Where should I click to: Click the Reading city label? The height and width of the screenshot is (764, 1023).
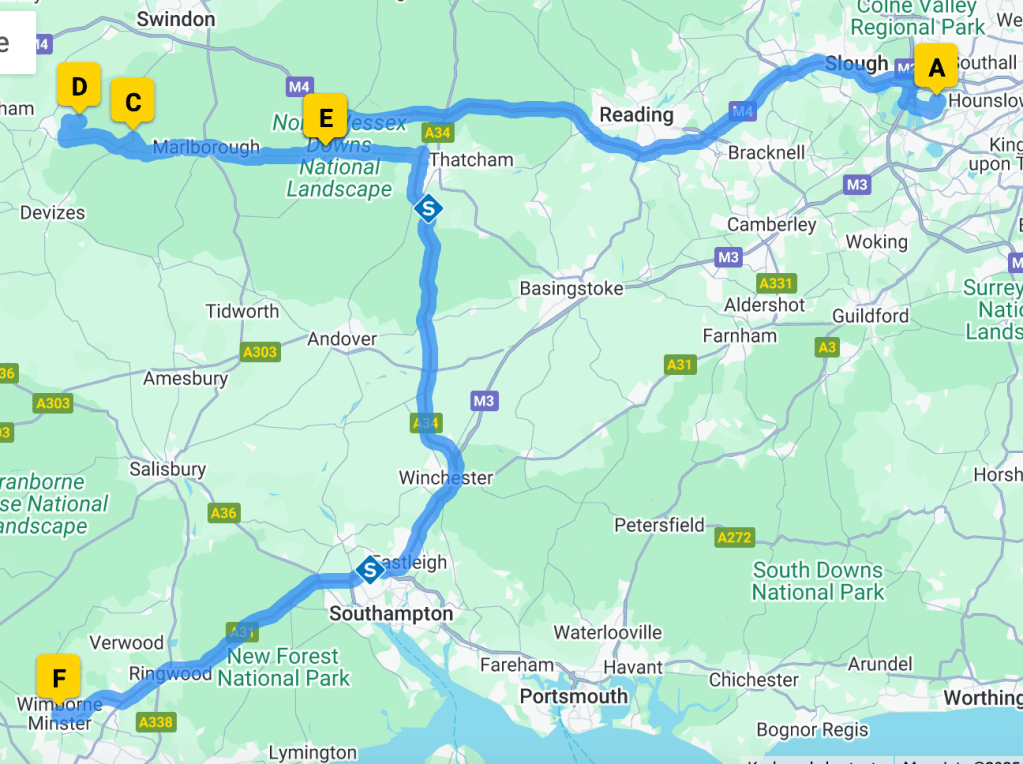coord(636,115)
